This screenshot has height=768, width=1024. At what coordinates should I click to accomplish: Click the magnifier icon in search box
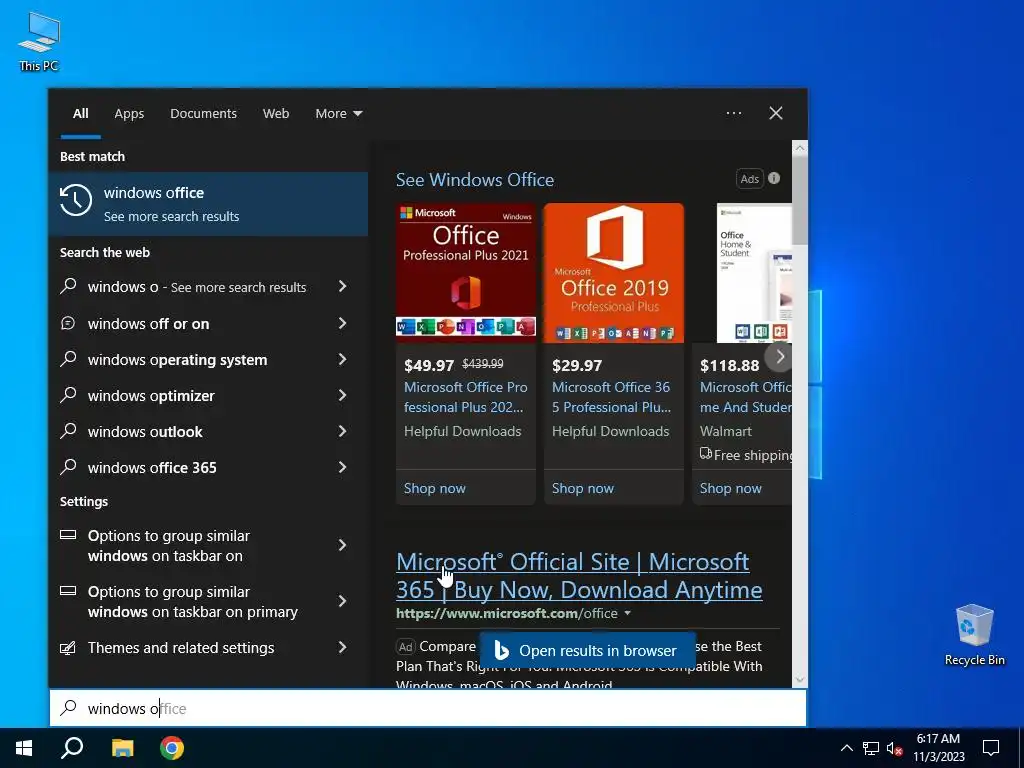(x=69, y=708)
